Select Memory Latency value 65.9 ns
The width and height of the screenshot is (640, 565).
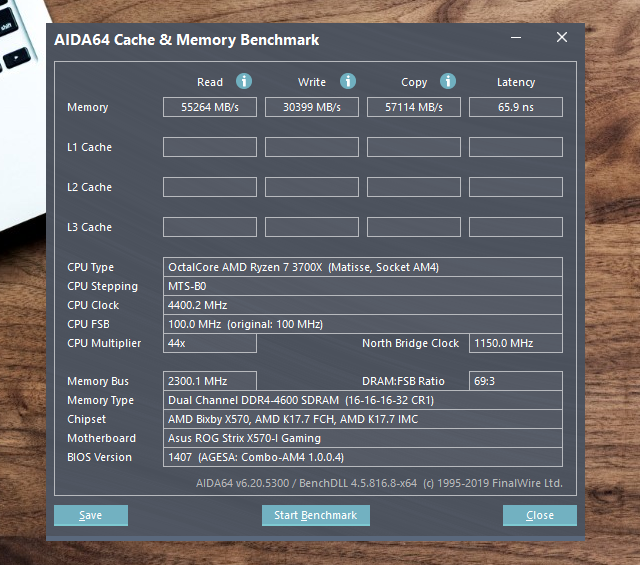coord(516,107)
